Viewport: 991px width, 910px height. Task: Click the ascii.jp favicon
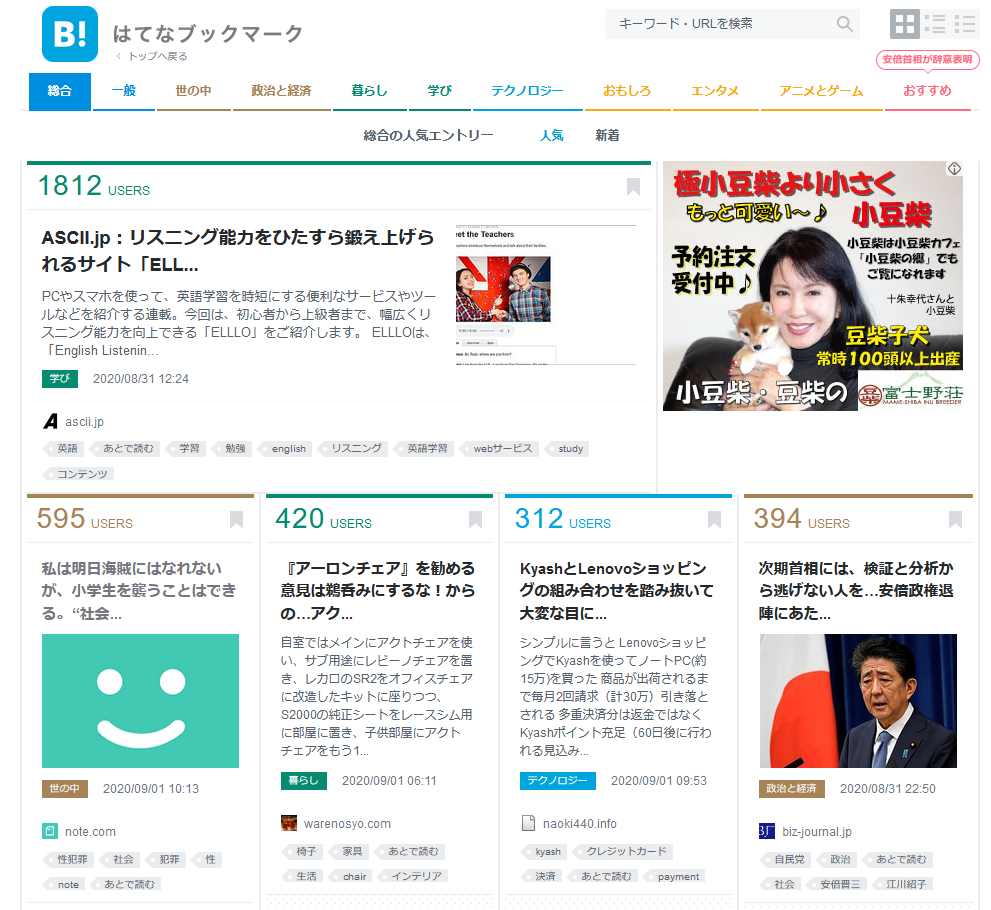[51, 422]
